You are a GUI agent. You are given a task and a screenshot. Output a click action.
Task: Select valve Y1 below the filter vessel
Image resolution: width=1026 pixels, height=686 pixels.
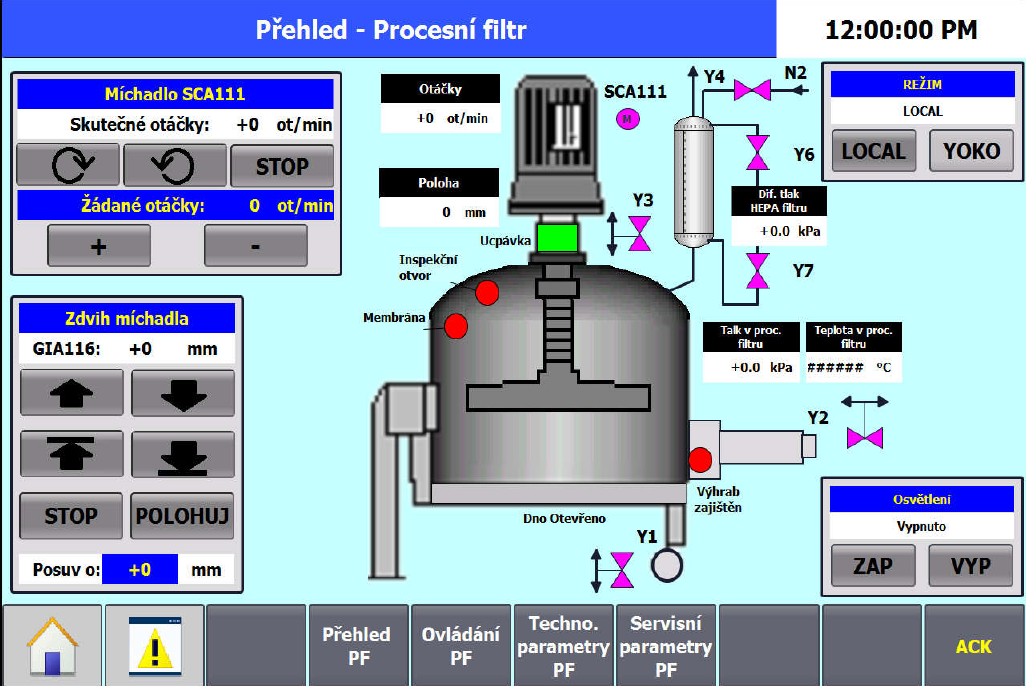[622, 571]
